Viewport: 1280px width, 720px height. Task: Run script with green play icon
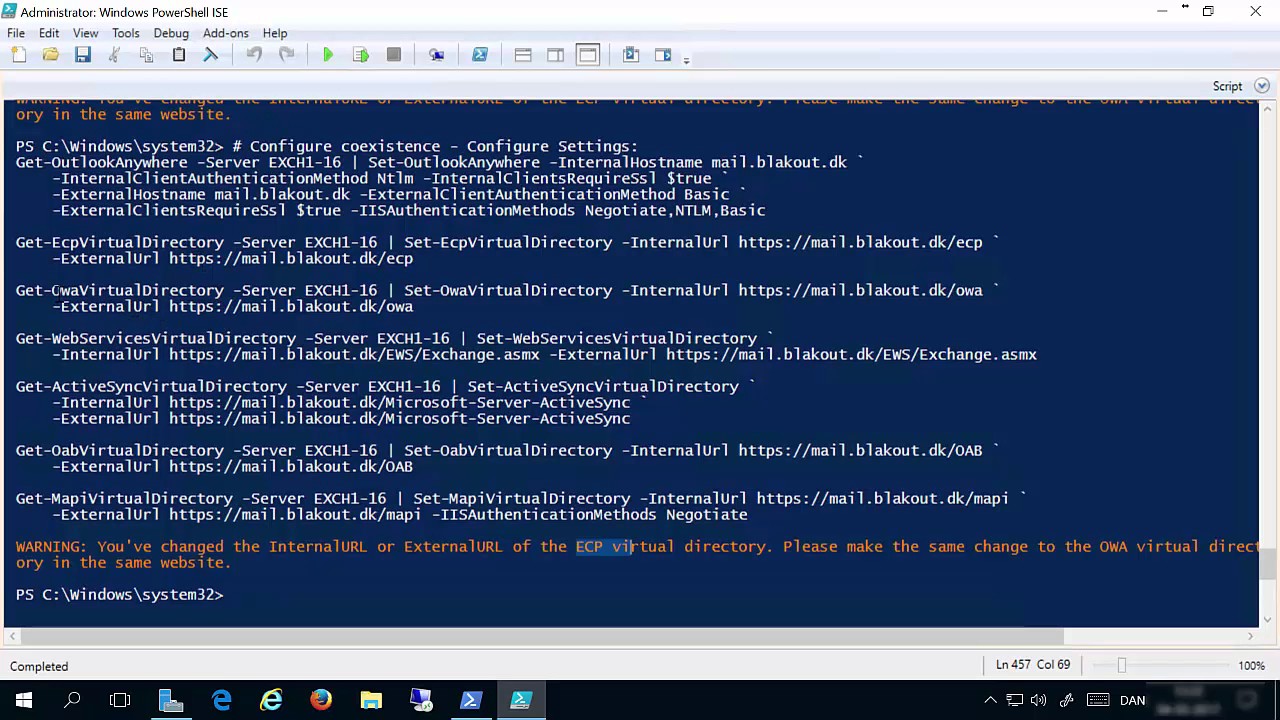point(328,55)
